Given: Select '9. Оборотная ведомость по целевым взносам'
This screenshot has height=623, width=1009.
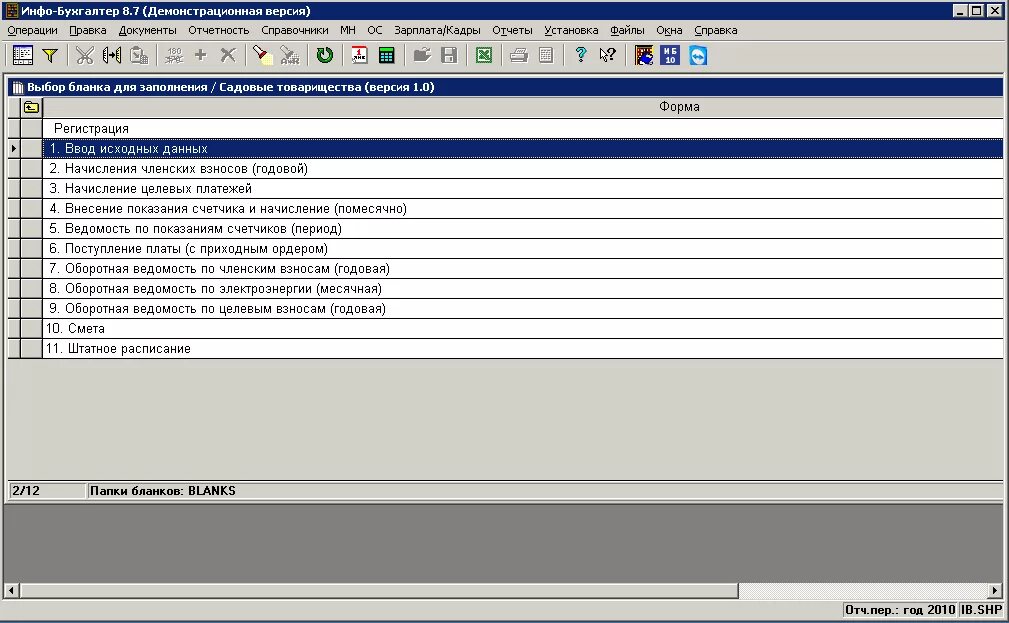Looking at the screenshot, I should pyautogui.click(x=523, y=308).
